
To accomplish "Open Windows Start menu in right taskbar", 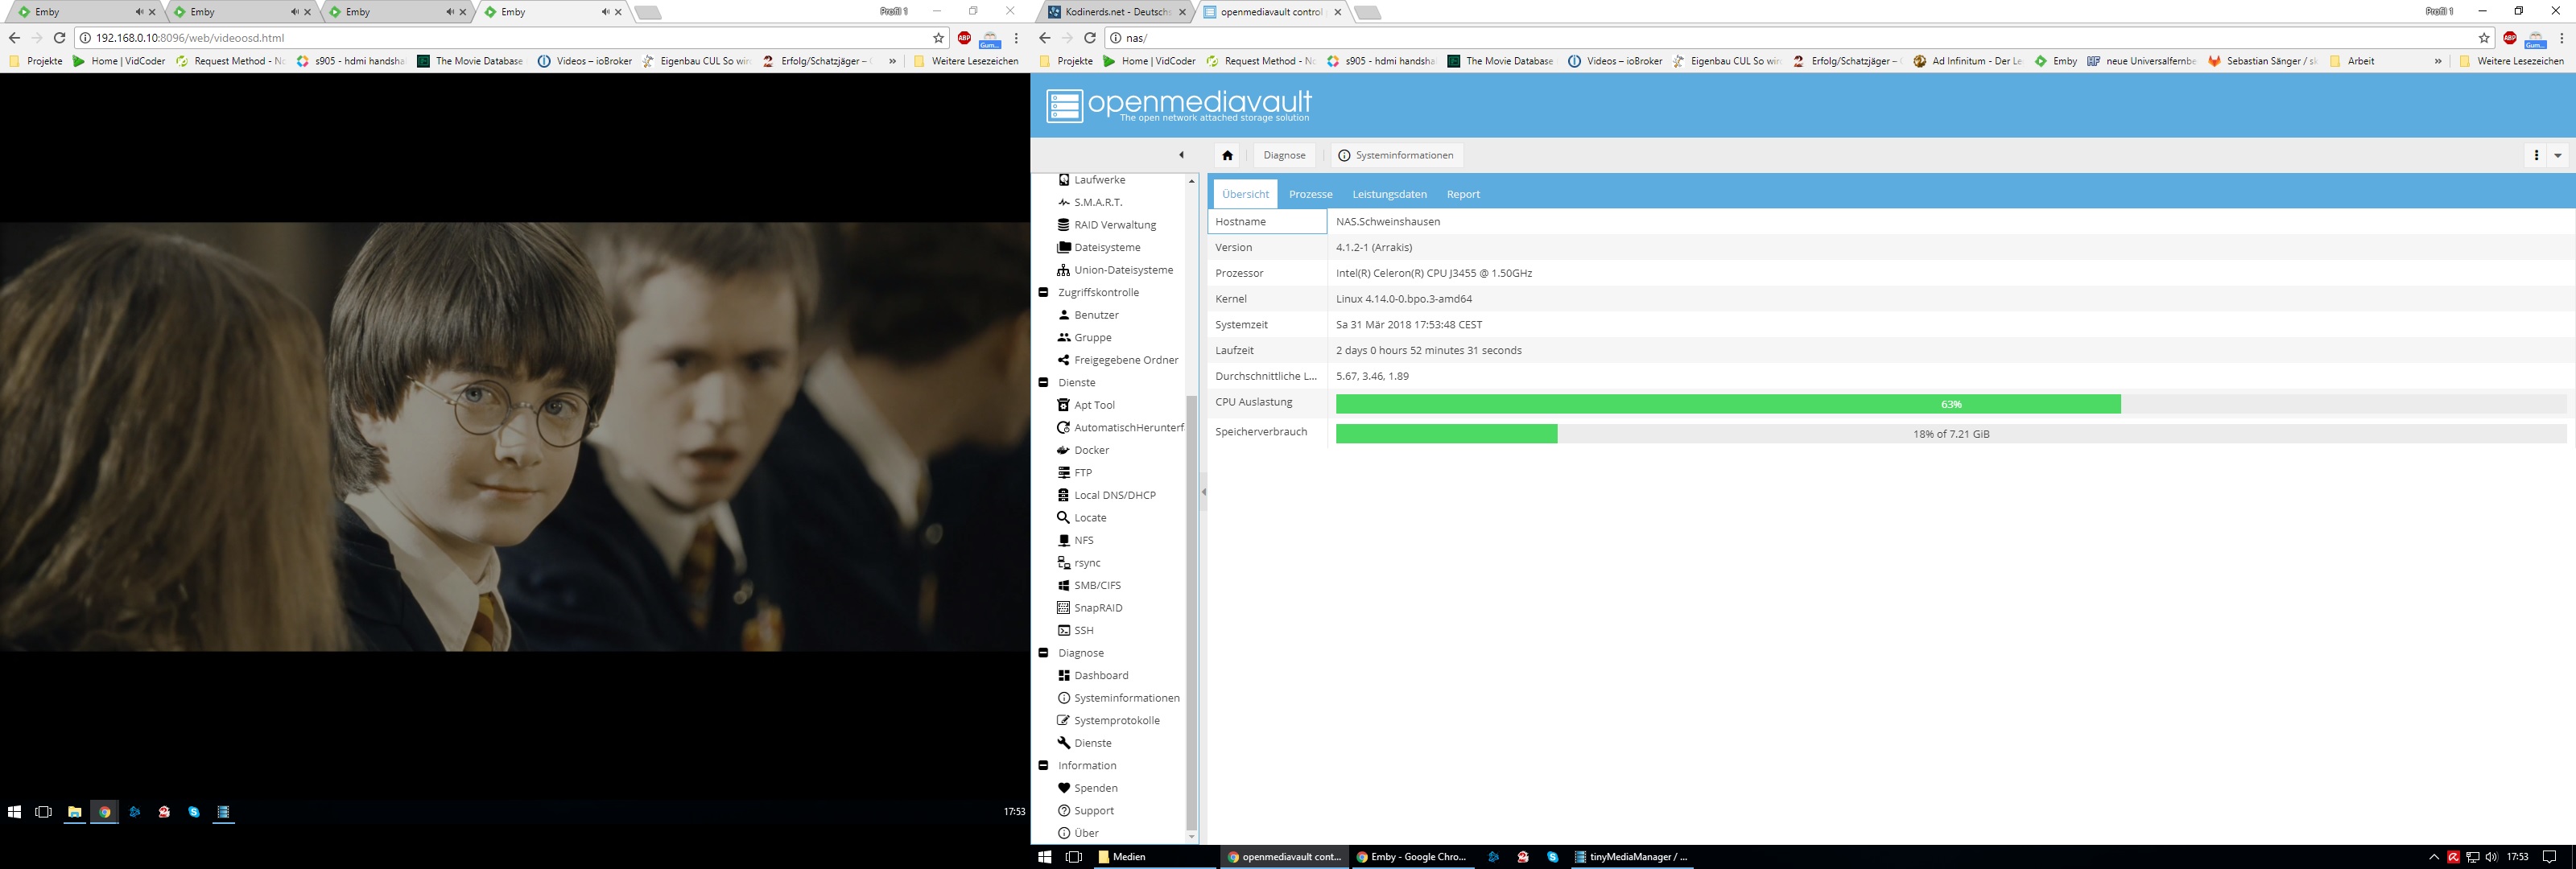I will coord(1045,857).
